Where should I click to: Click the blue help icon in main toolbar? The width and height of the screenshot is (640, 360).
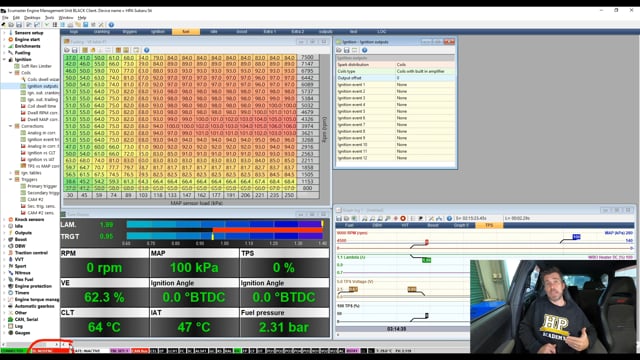tap(111, 25)
